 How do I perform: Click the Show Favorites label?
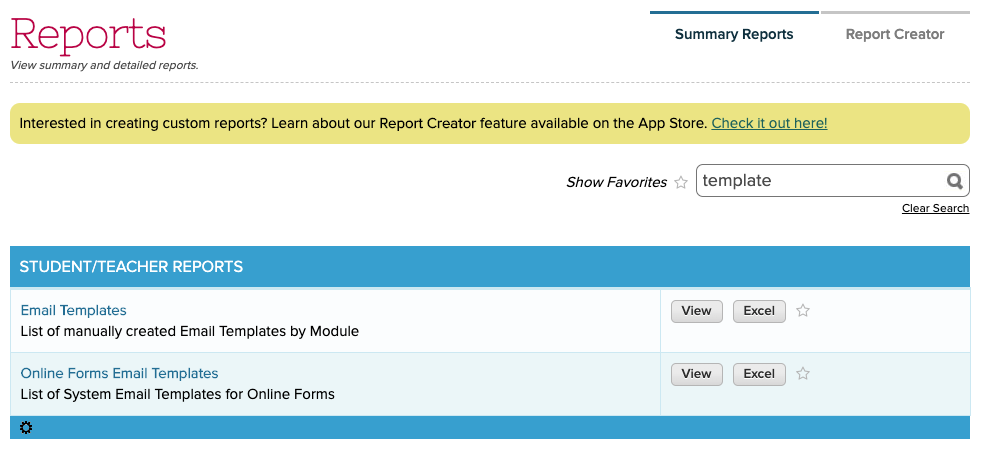[616, 182]
